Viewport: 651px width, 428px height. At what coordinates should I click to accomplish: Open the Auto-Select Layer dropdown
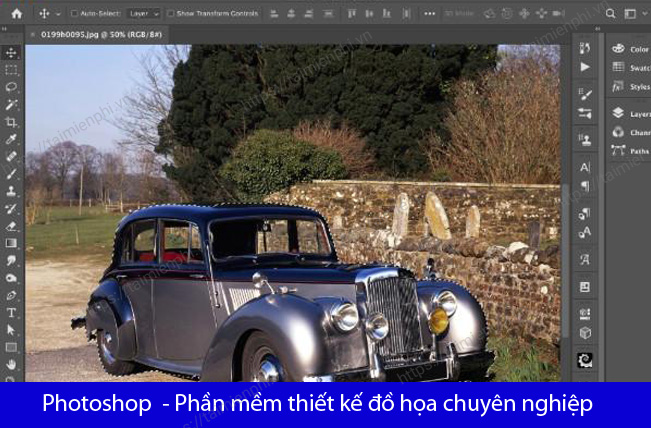(x=143, y=14)
